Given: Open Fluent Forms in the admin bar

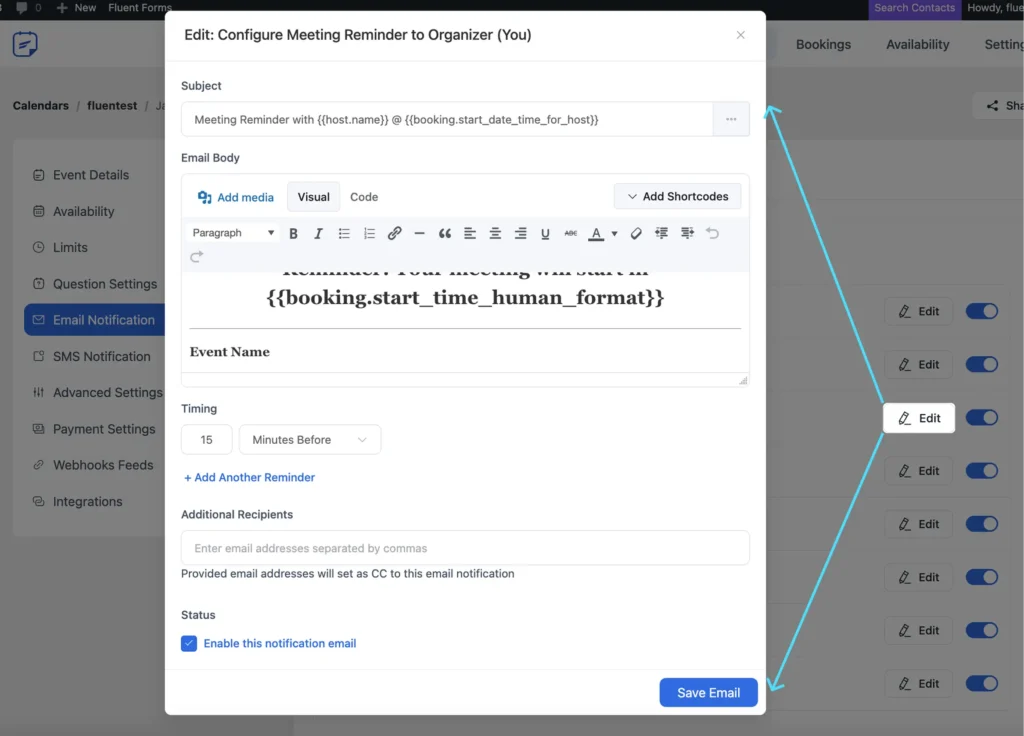Looking at the screenshot, I should [140, 8].
